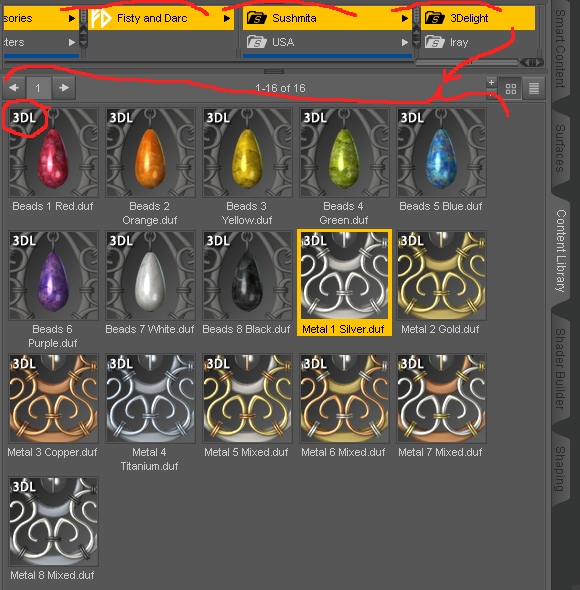Image resolution: width=580 pixels, height=590 pixels.
Task: Switch to the Surfaces tab
Action: 560,148
